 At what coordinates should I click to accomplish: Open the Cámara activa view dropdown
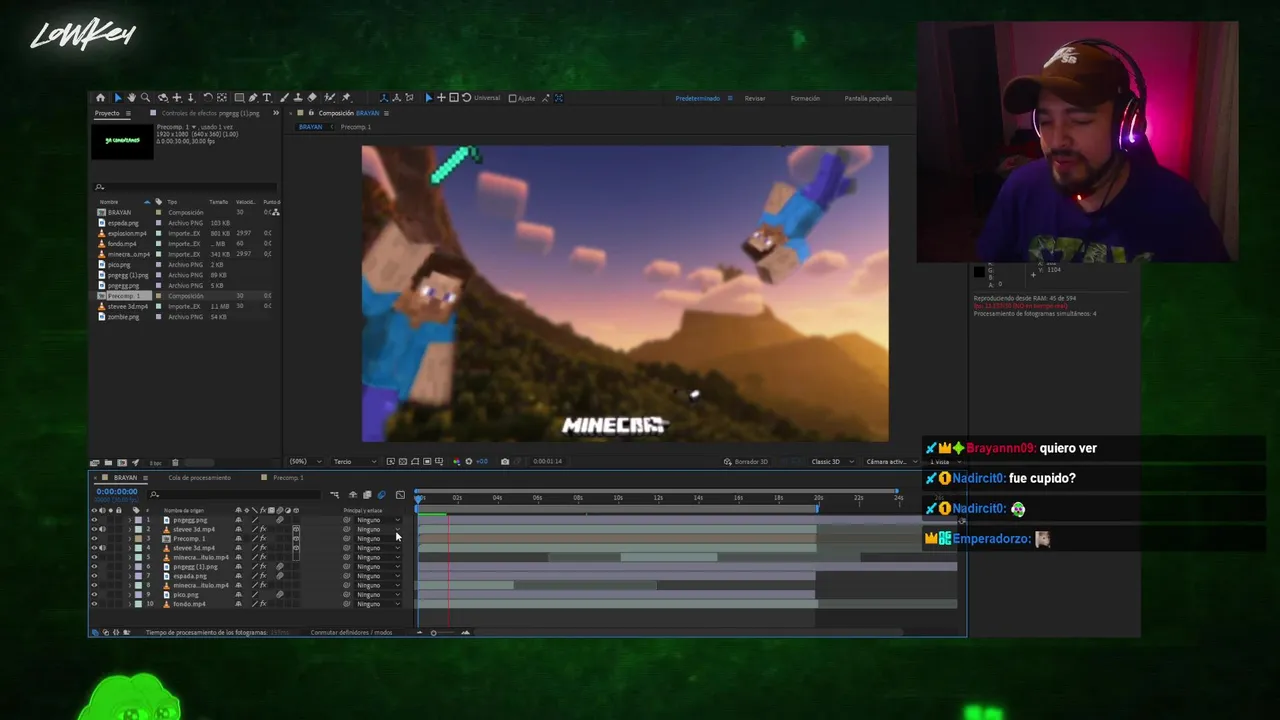[890, 462]
